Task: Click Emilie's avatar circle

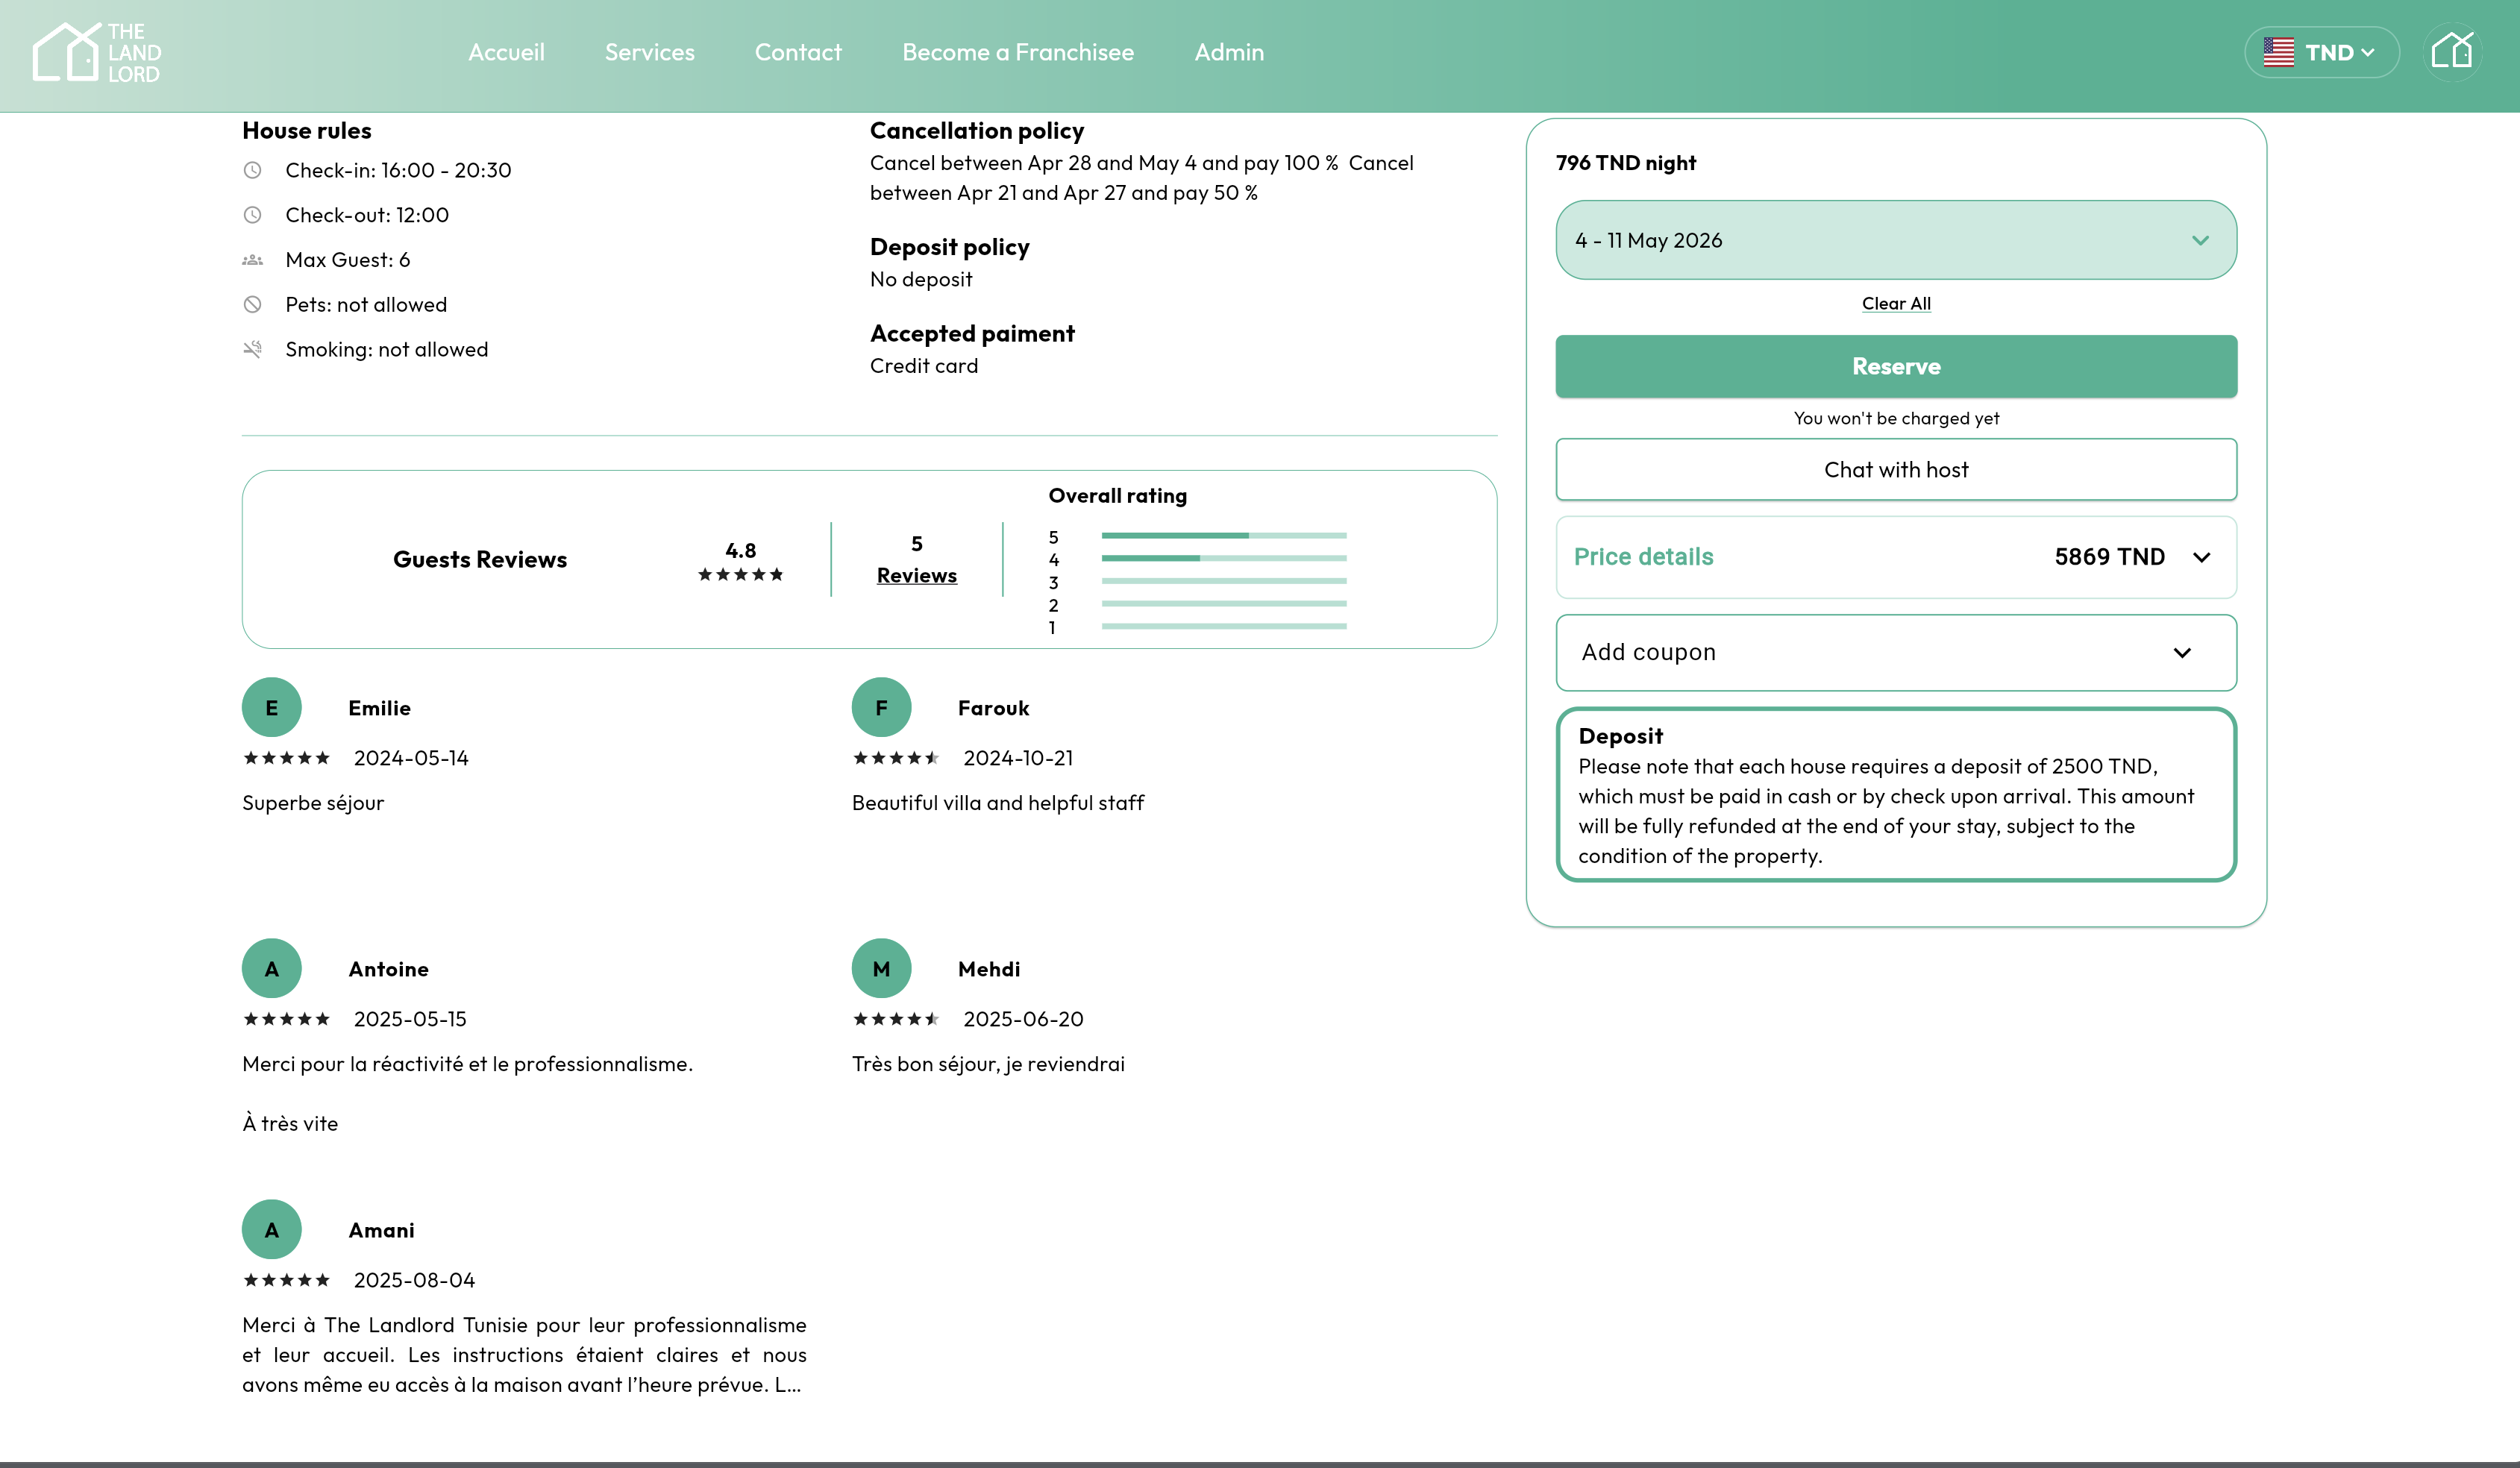Action: (271, 708)
